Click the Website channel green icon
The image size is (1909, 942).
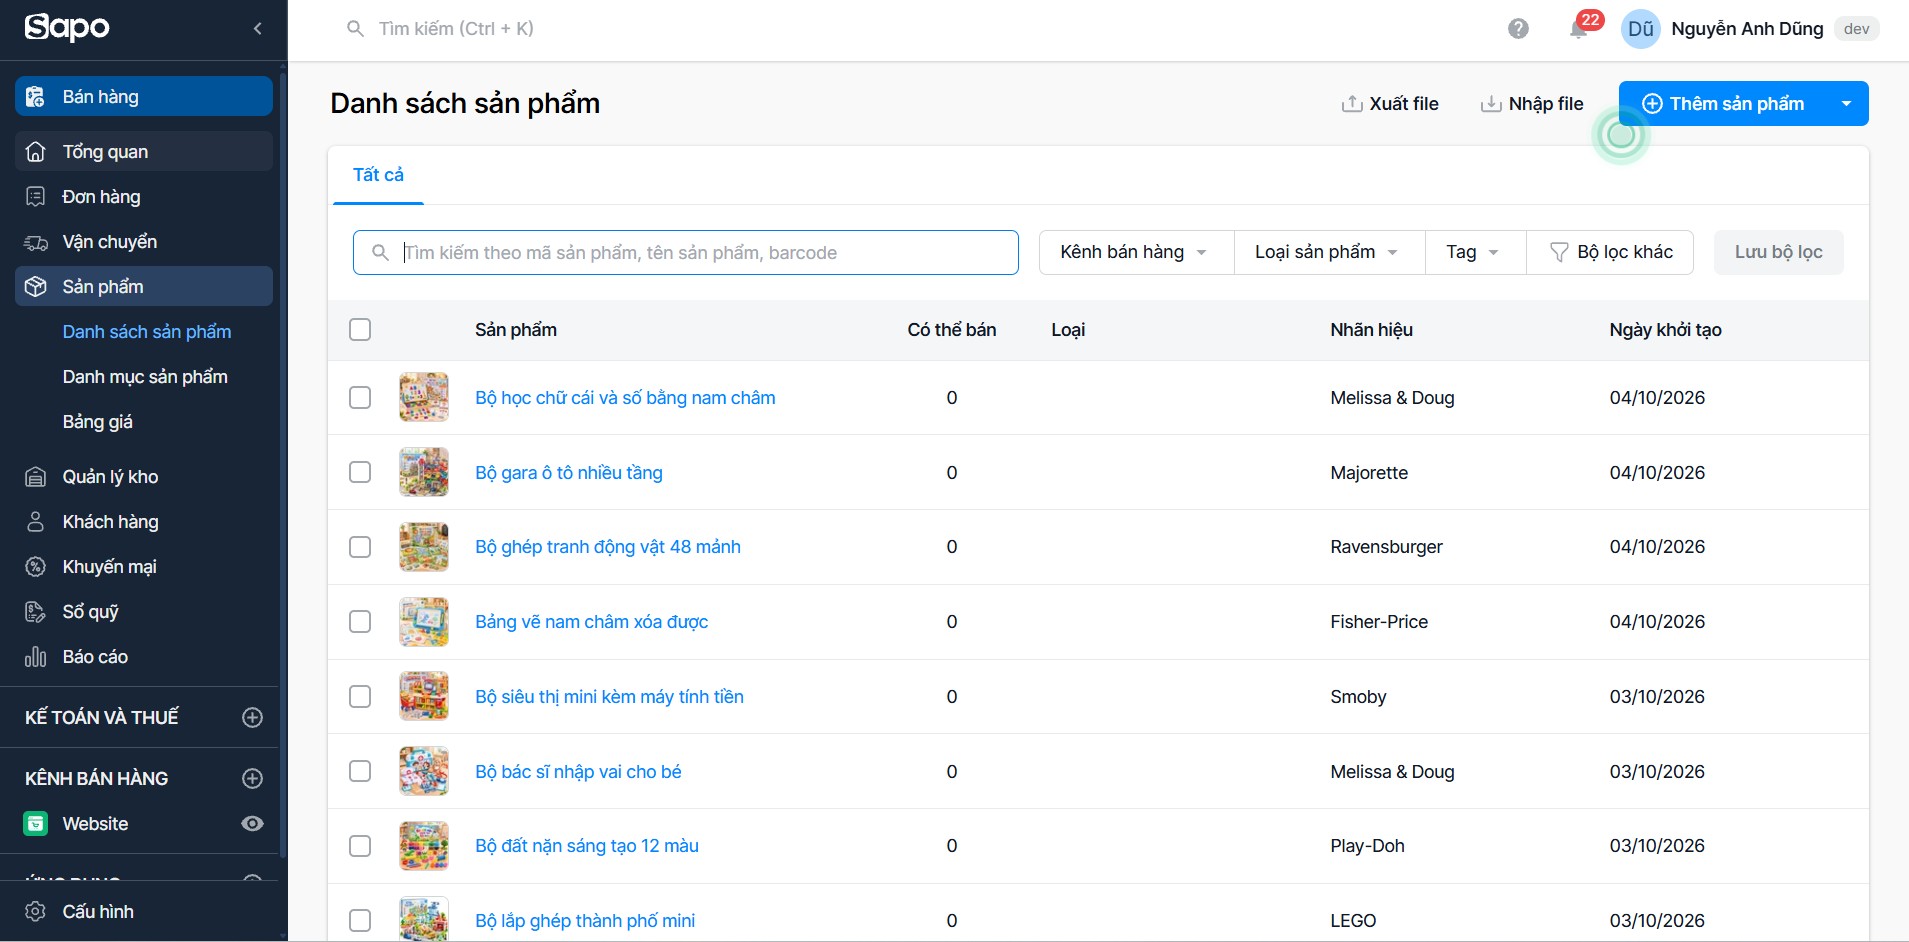(x=36, y=824)
